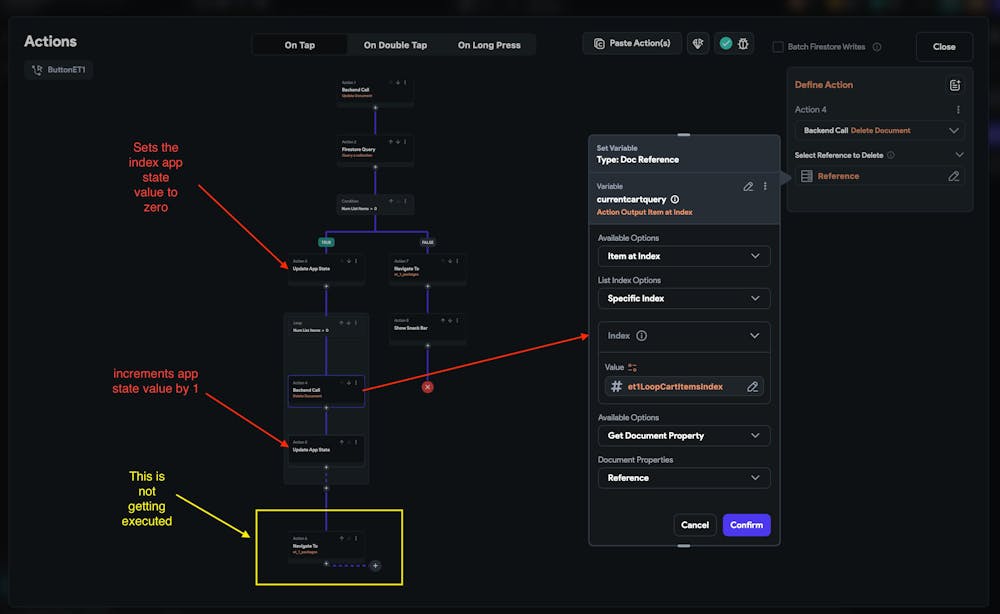Switch to the On Long Press tab
The image size is (1000, 614).
pos(489,45)
